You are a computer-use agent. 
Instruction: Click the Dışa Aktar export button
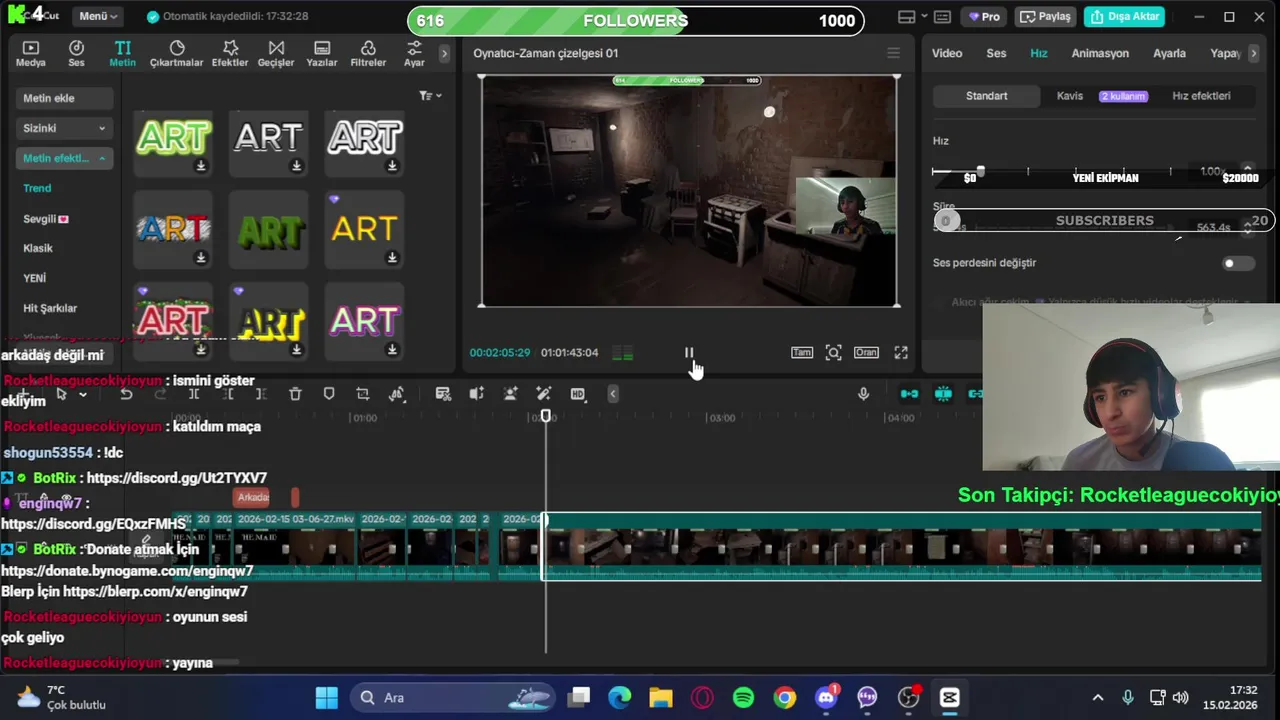pyautogui.click(x=1126, y=17)
